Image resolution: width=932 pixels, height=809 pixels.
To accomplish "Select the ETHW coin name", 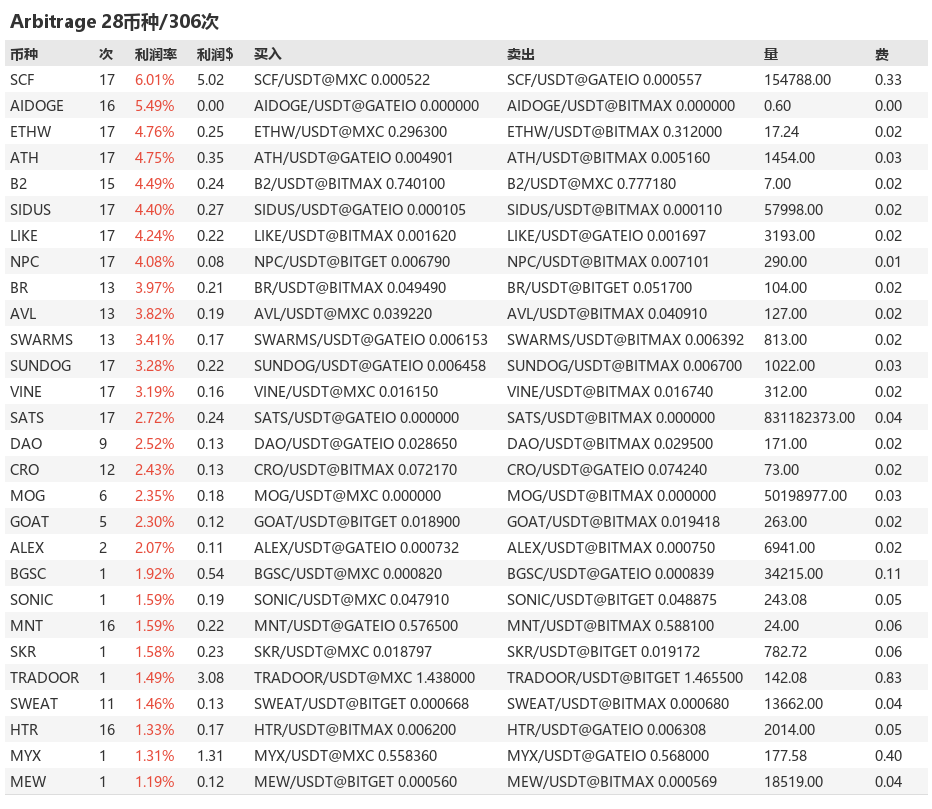I will [x=30, y=132].
